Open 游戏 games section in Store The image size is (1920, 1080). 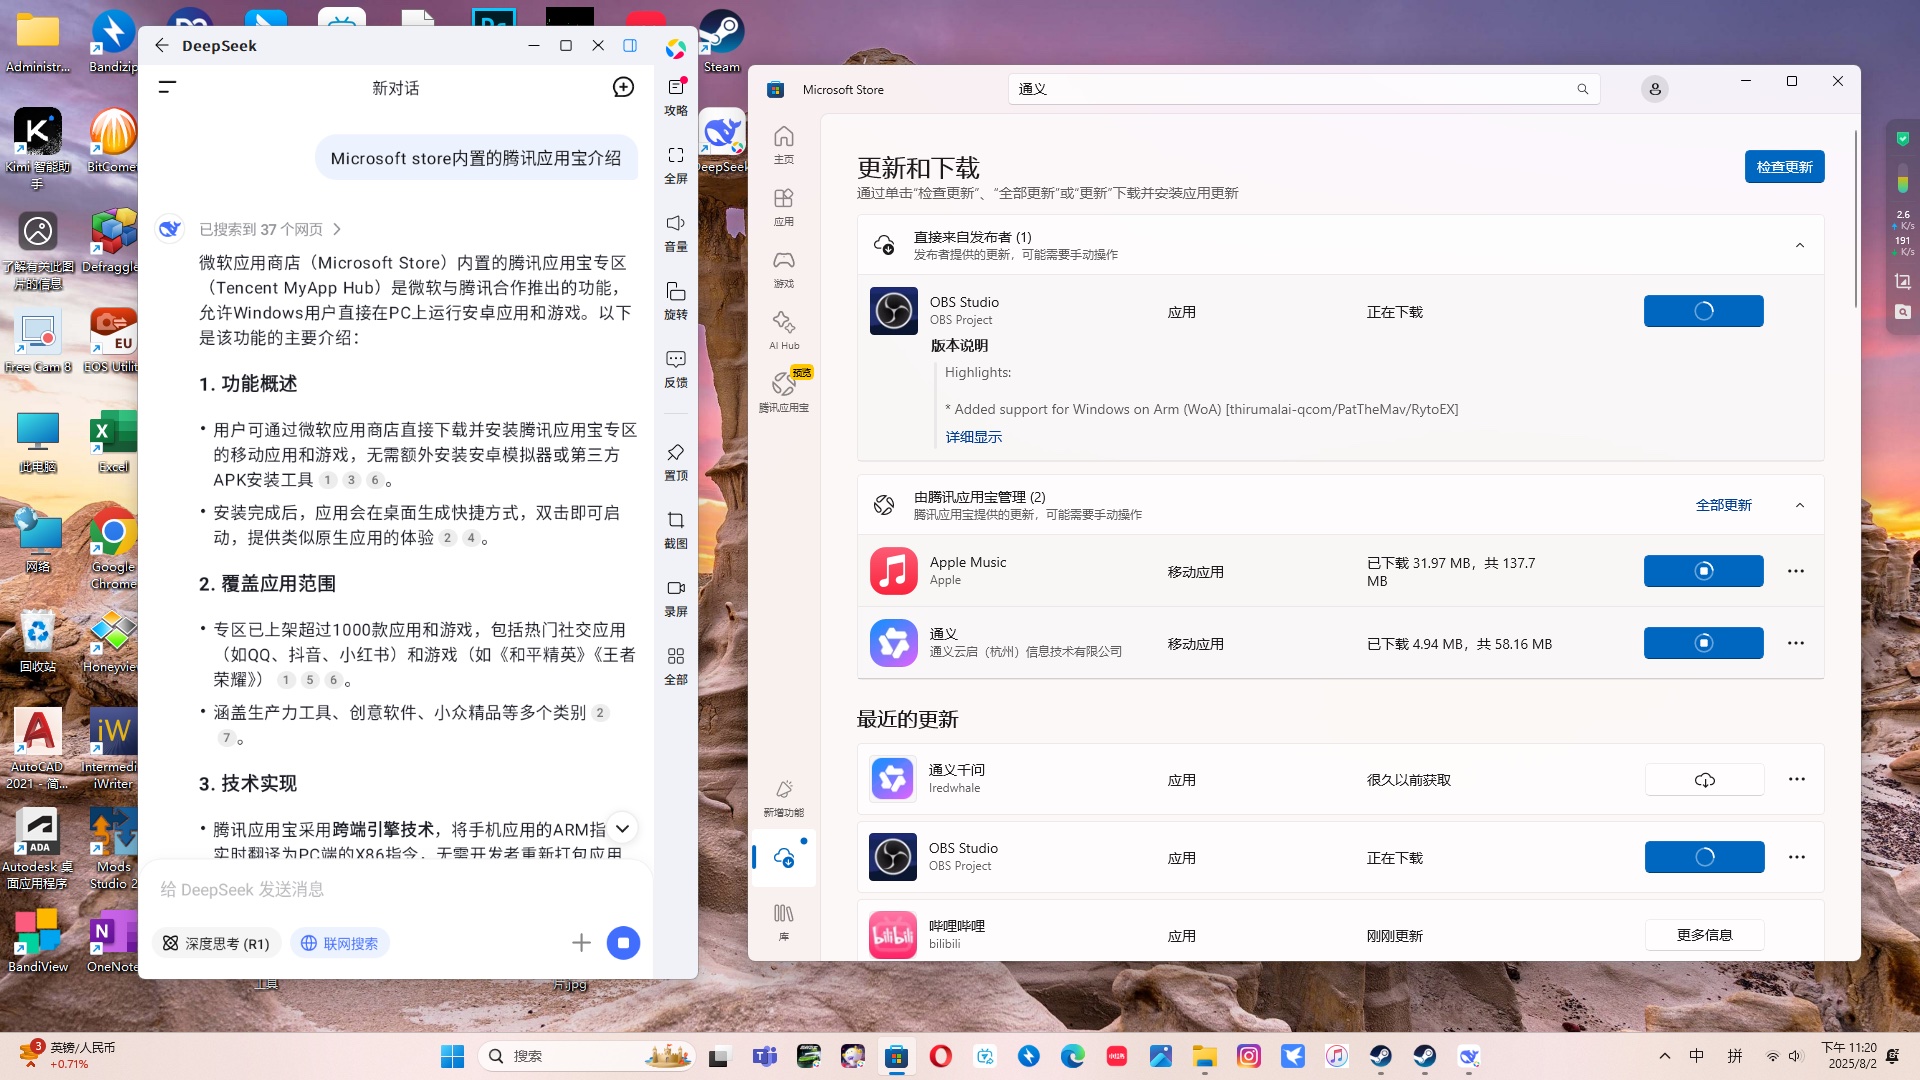[784, 269]
